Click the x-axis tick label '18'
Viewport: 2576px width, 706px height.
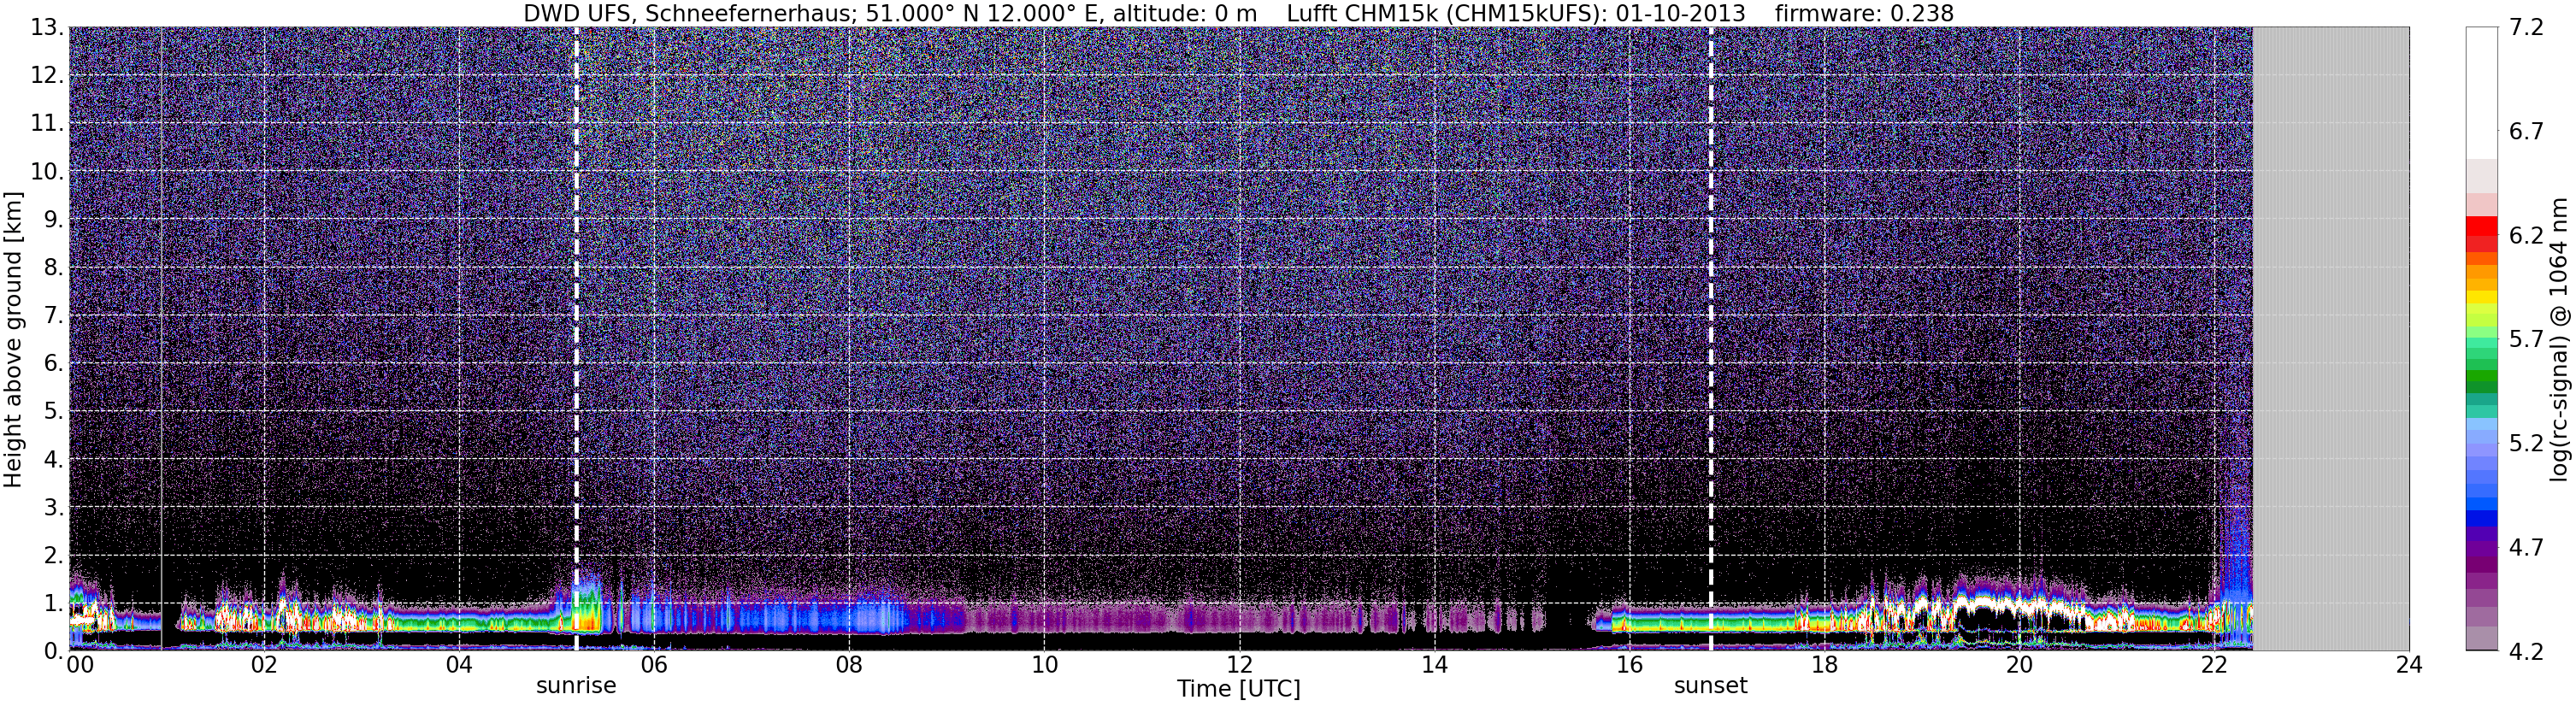[1824, 666]
